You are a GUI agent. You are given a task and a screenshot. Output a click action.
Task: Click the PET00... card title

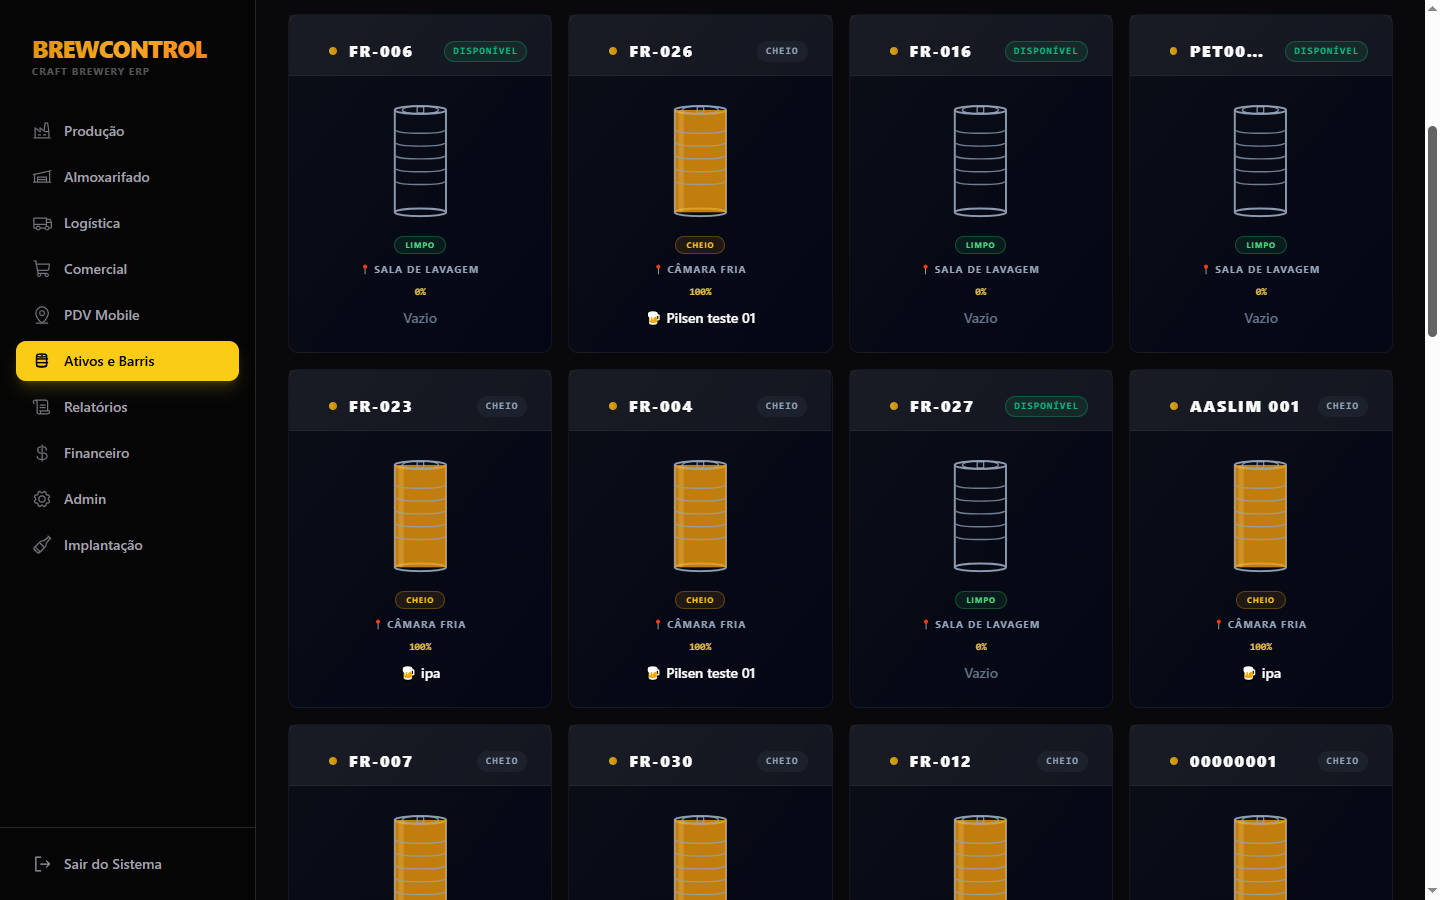coord(1226,51)
